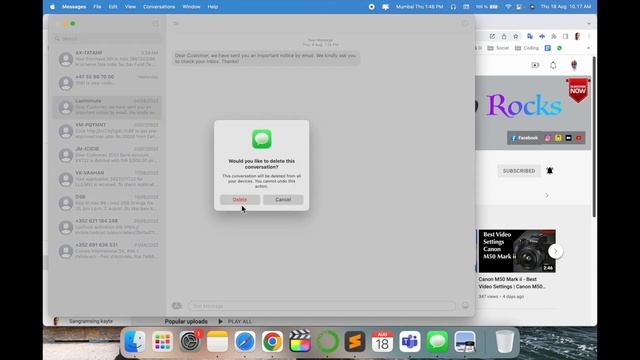Viewport: 640px width, 360px height.
Task: Open the Canon M50 Mark ii video thumbnail
Action: tap(517, 251)
